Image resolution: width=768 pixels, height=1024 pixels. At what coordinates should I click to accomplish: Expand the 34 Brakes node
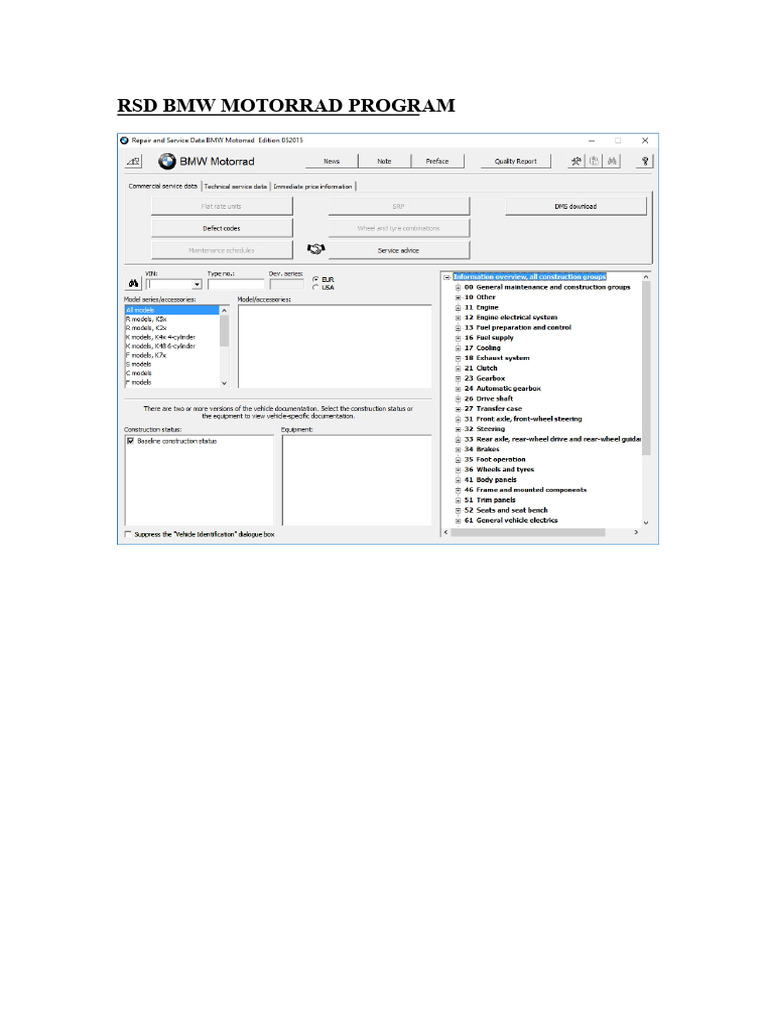tap(458, 449)
